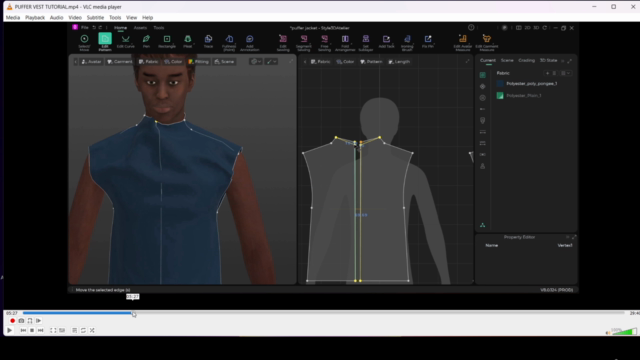Click the Pattern button in 2D view
The image size is (640, 360).
click(x=371, y=62)
